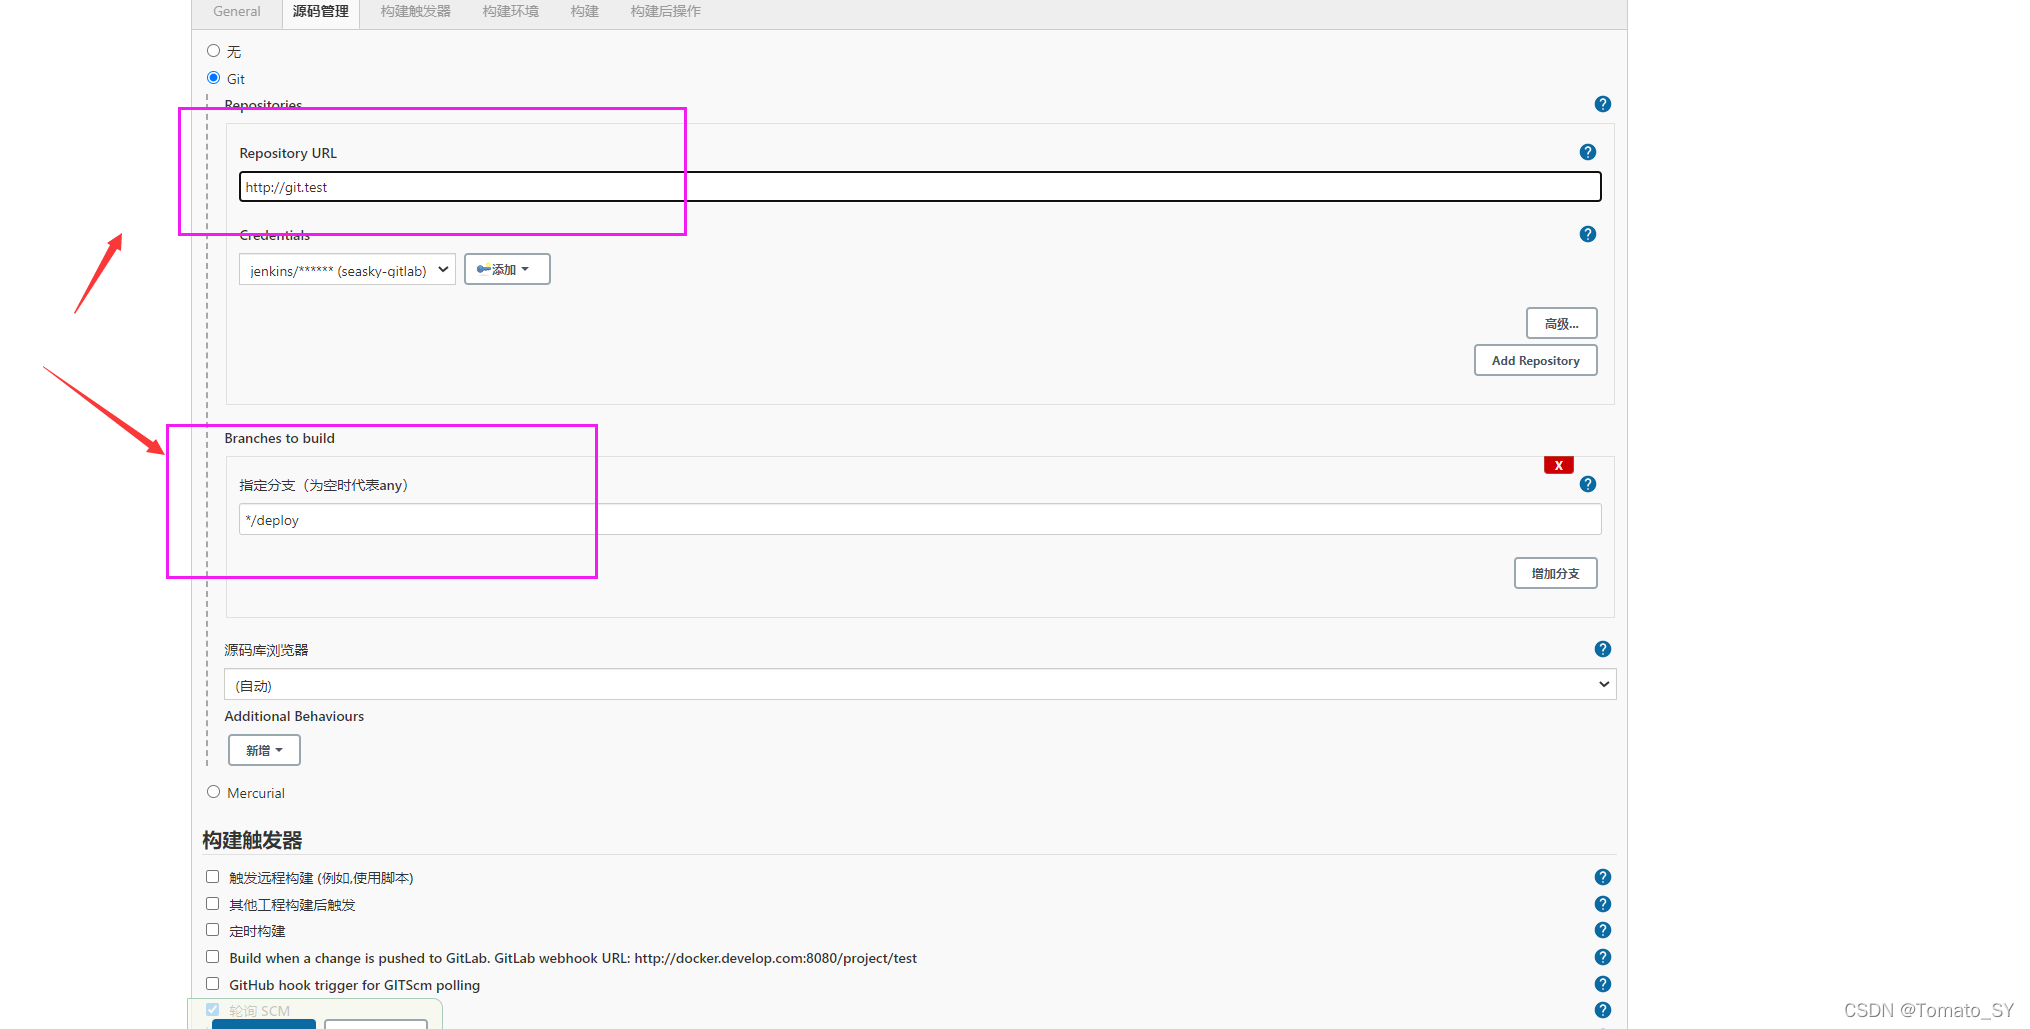Click the 增加分支 button
This screenshot has width=2030, height=1029.
[1555, 573]
